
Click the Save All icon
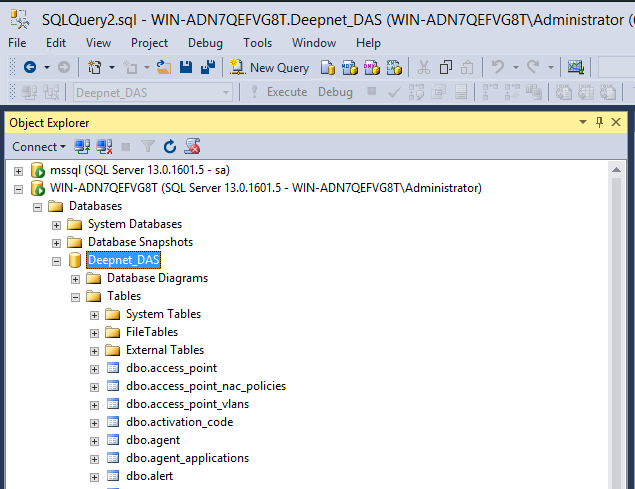tap(207, 67)
